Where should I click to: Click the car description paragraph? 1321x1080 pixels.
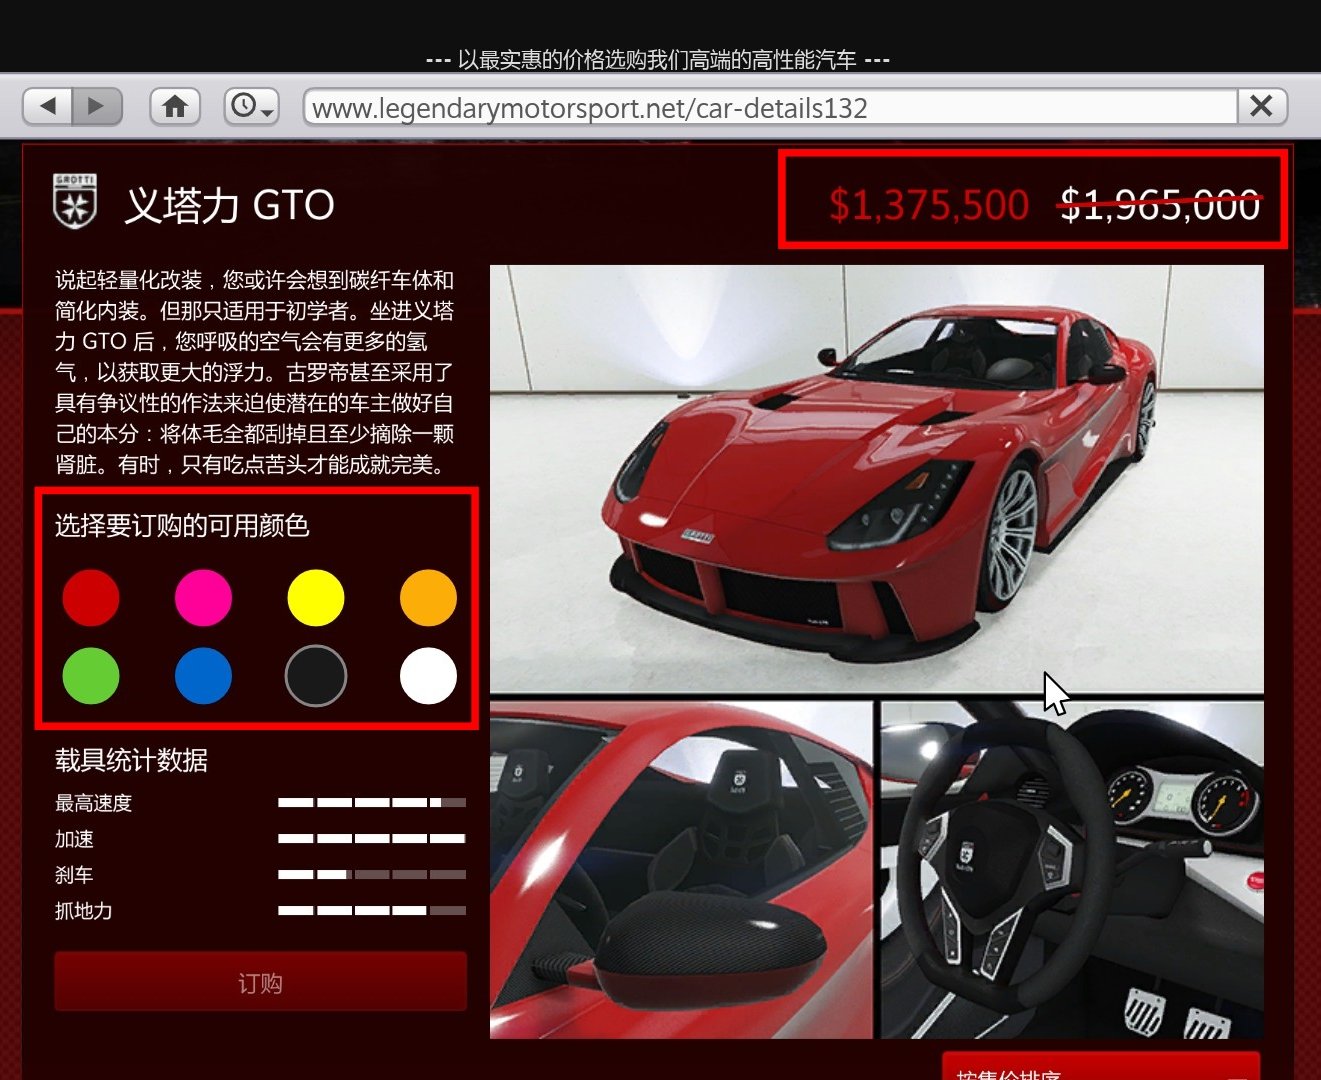pos(255,372)
